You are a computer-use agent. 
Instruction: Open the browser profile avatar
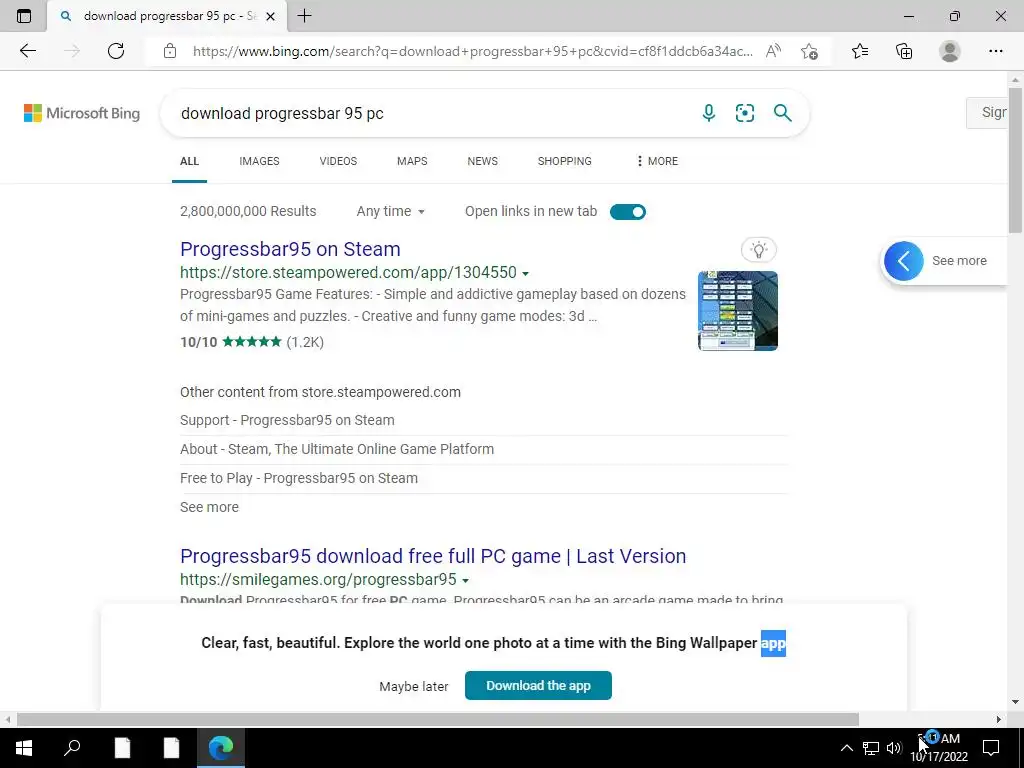point(950,51)
